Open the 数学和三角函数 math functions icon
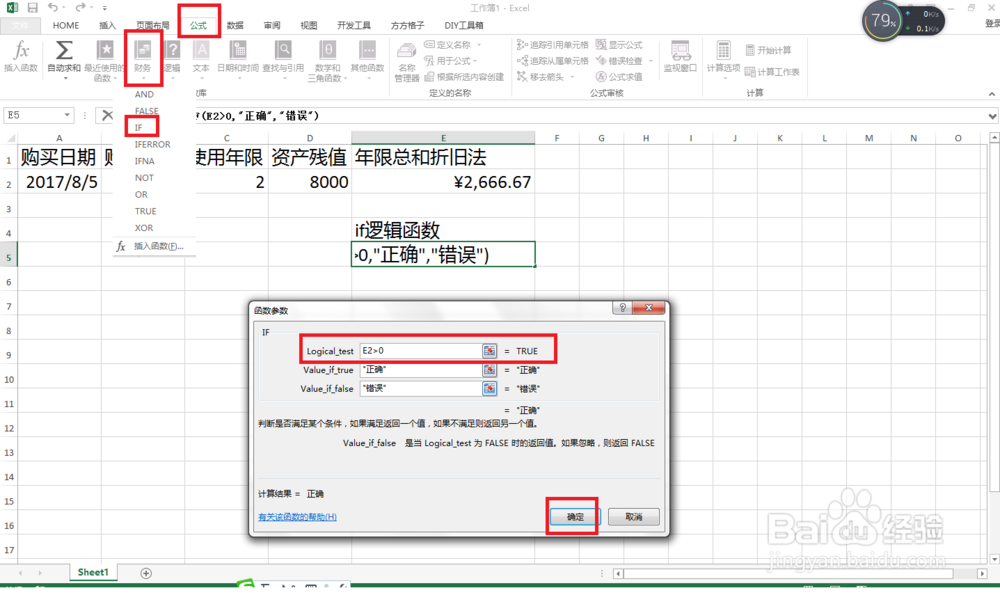Image resolution: width=1000 pixels, height=595 pixels. pyautogui.click(x=327, y=50)
